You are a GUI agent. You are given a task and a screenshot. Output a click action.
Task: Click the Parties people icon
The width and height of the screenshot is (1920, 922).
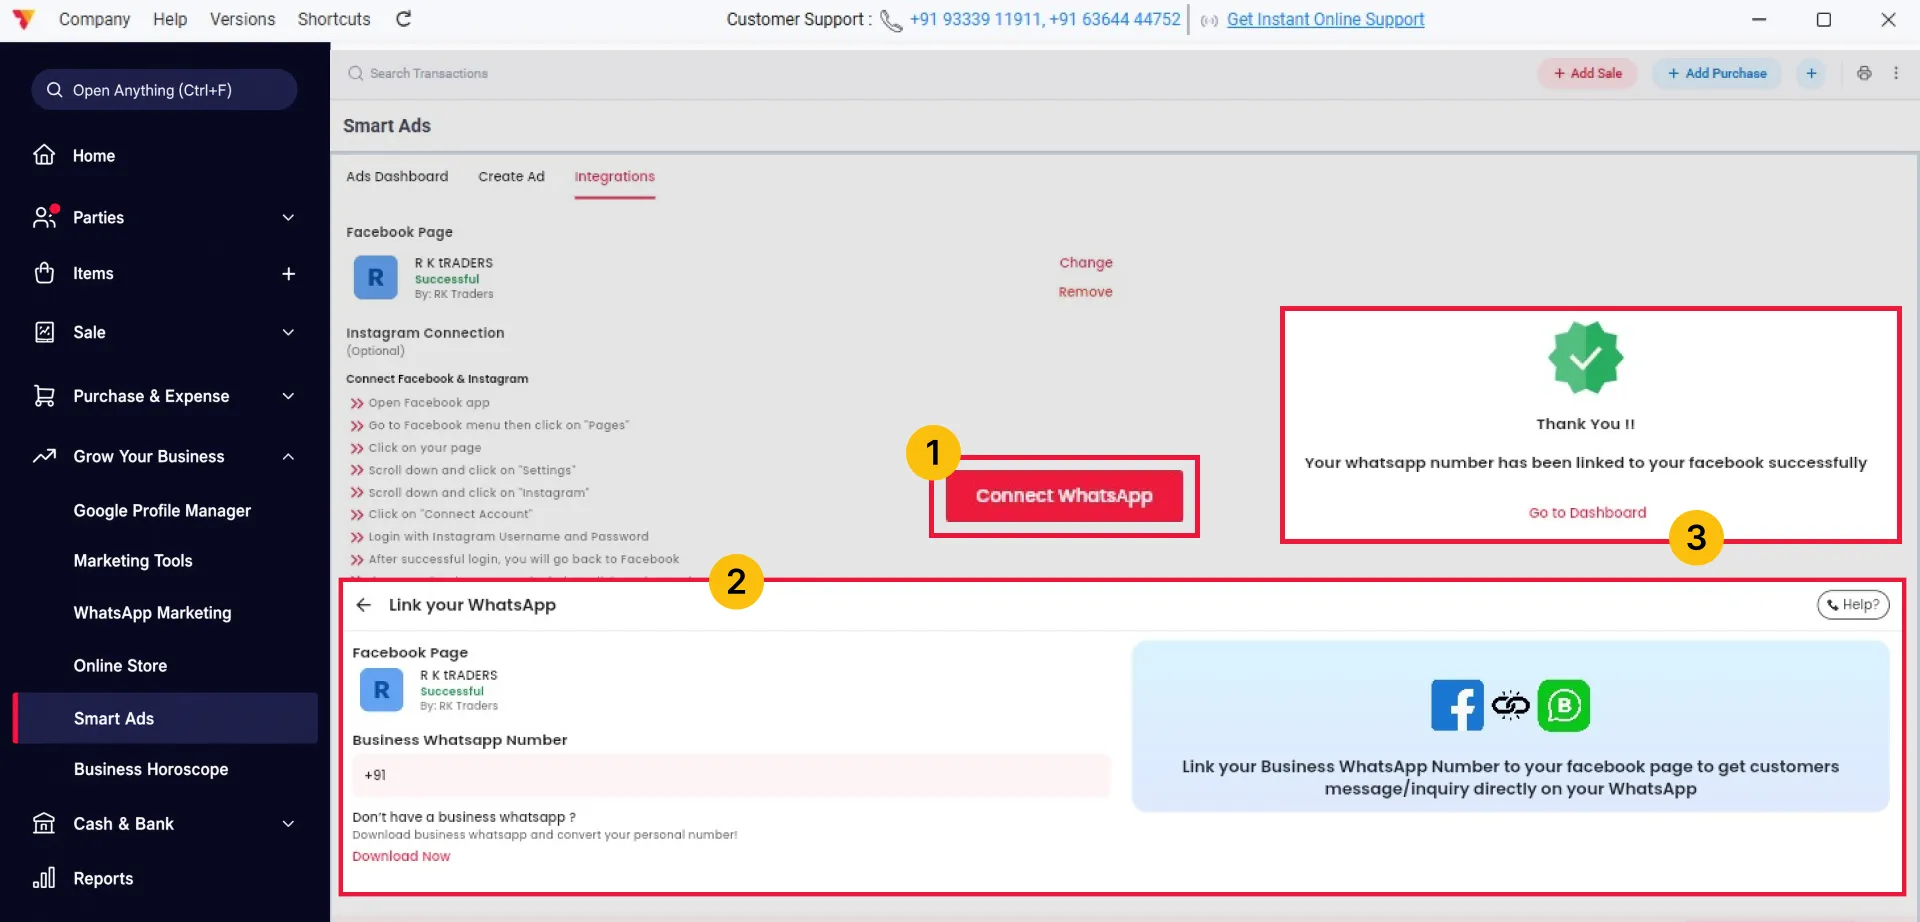coord(45,217)
